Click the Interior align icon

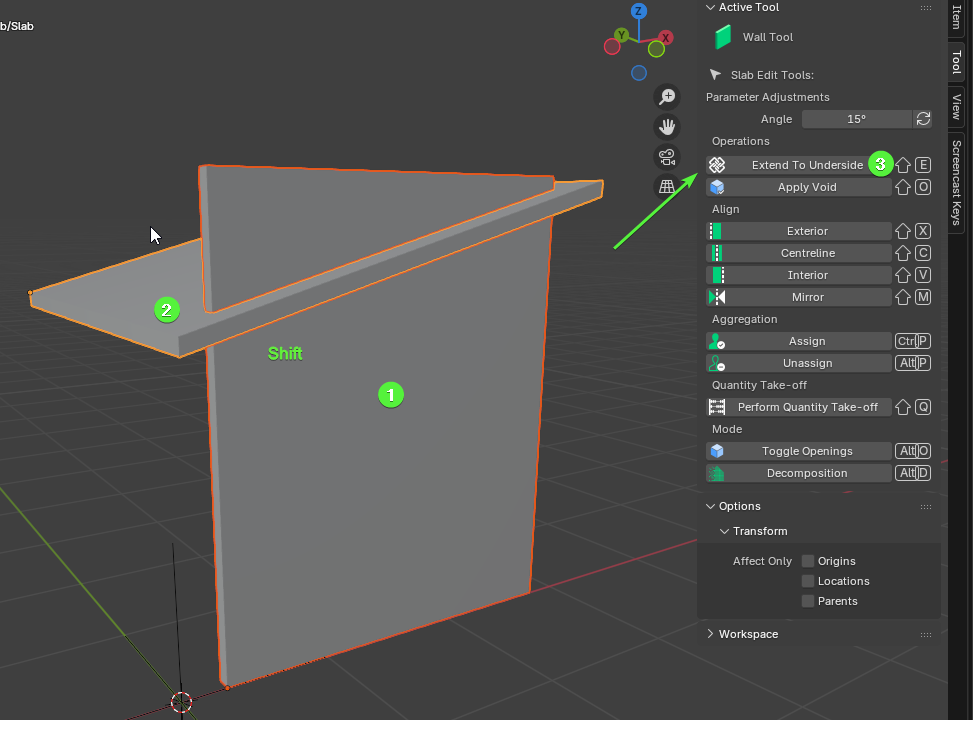717,275
